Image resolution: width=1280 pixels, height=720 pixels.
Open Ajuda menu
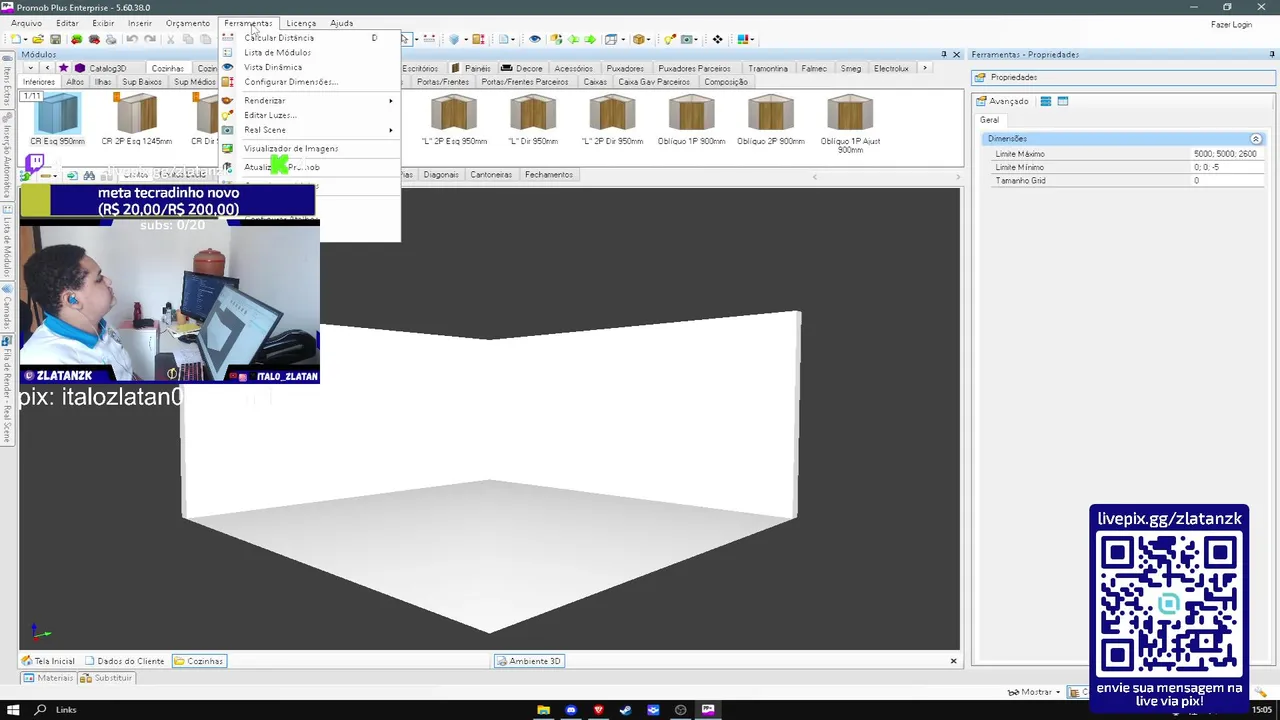click(342, 23)
